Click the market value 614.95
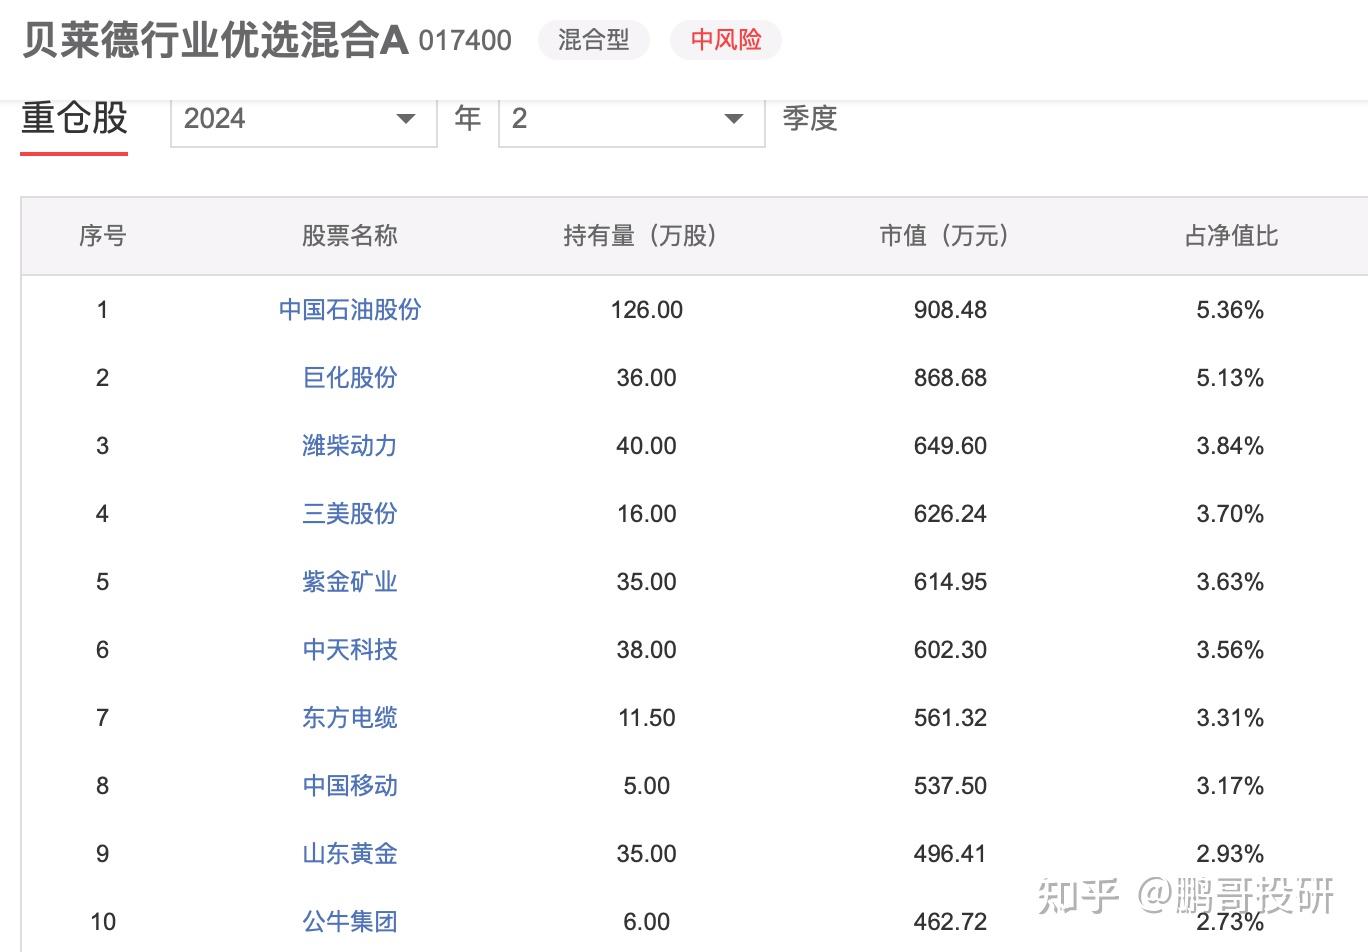Image resolution: width=1368 pixels, height=952 pixels. tap(950, 582)
